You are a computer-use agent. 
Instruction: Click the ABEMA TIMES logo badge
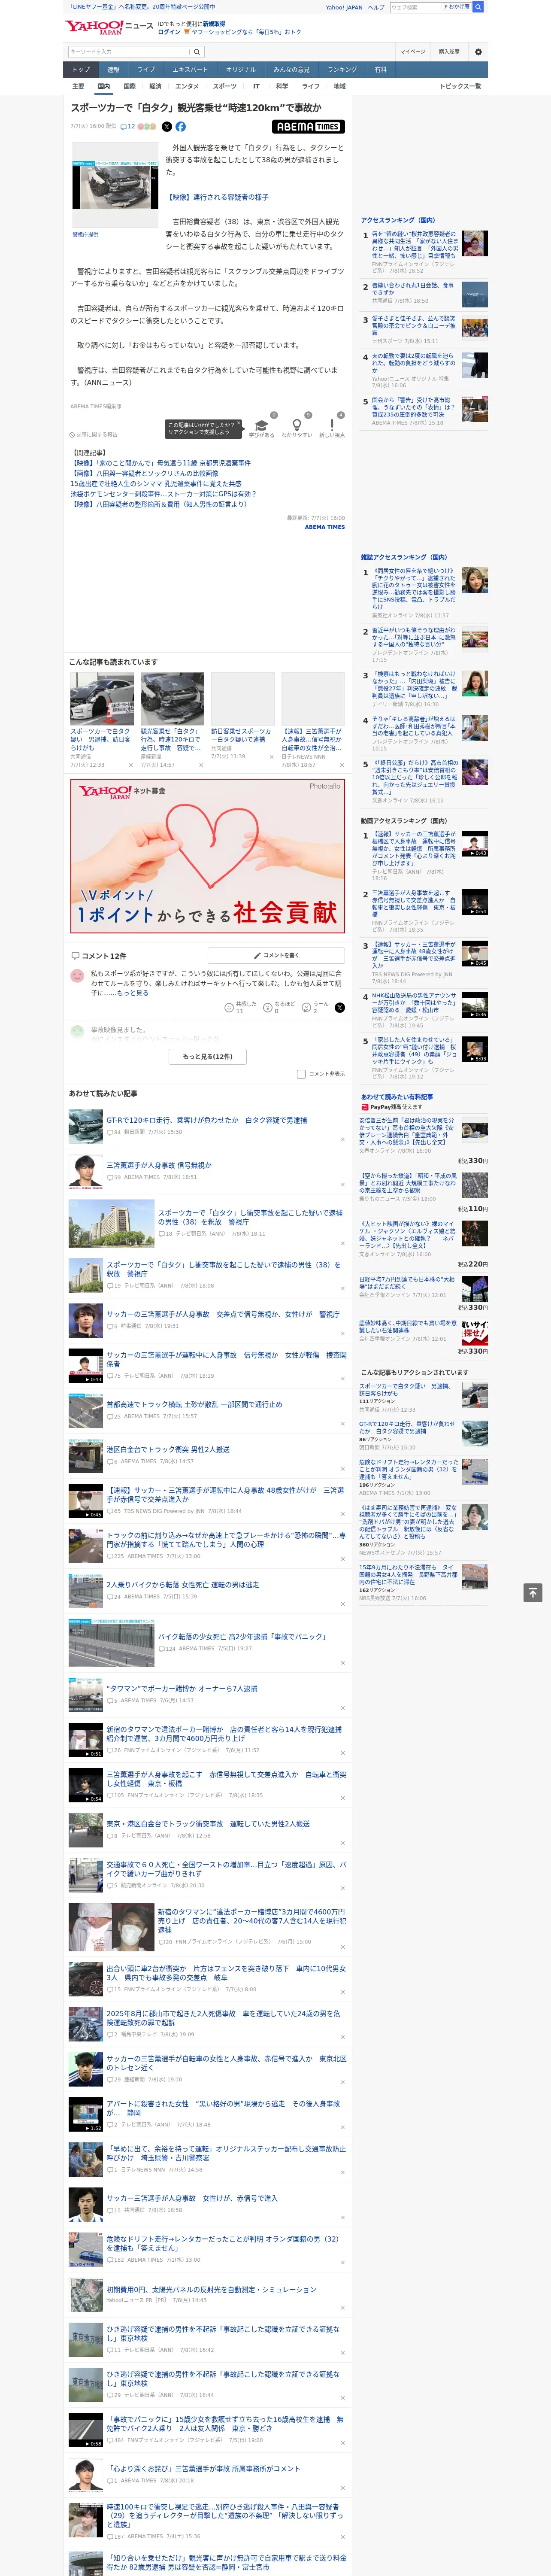coord(308,127)
